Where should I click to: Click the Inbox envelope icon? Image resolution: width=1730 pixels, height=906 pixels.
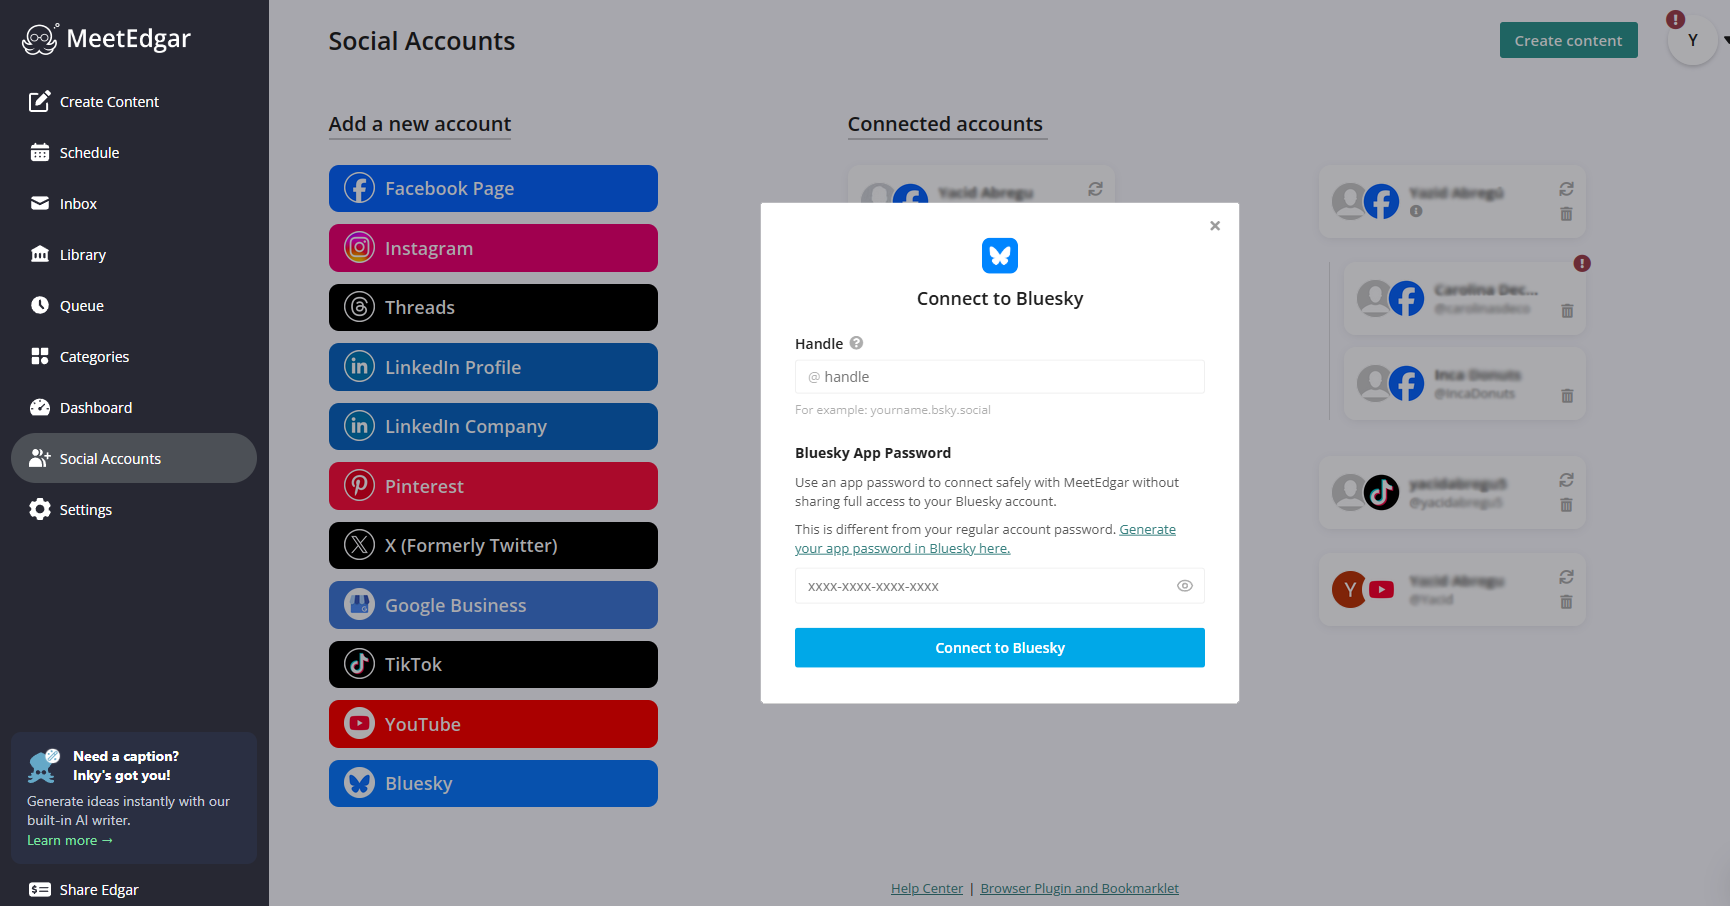point(40,203)
